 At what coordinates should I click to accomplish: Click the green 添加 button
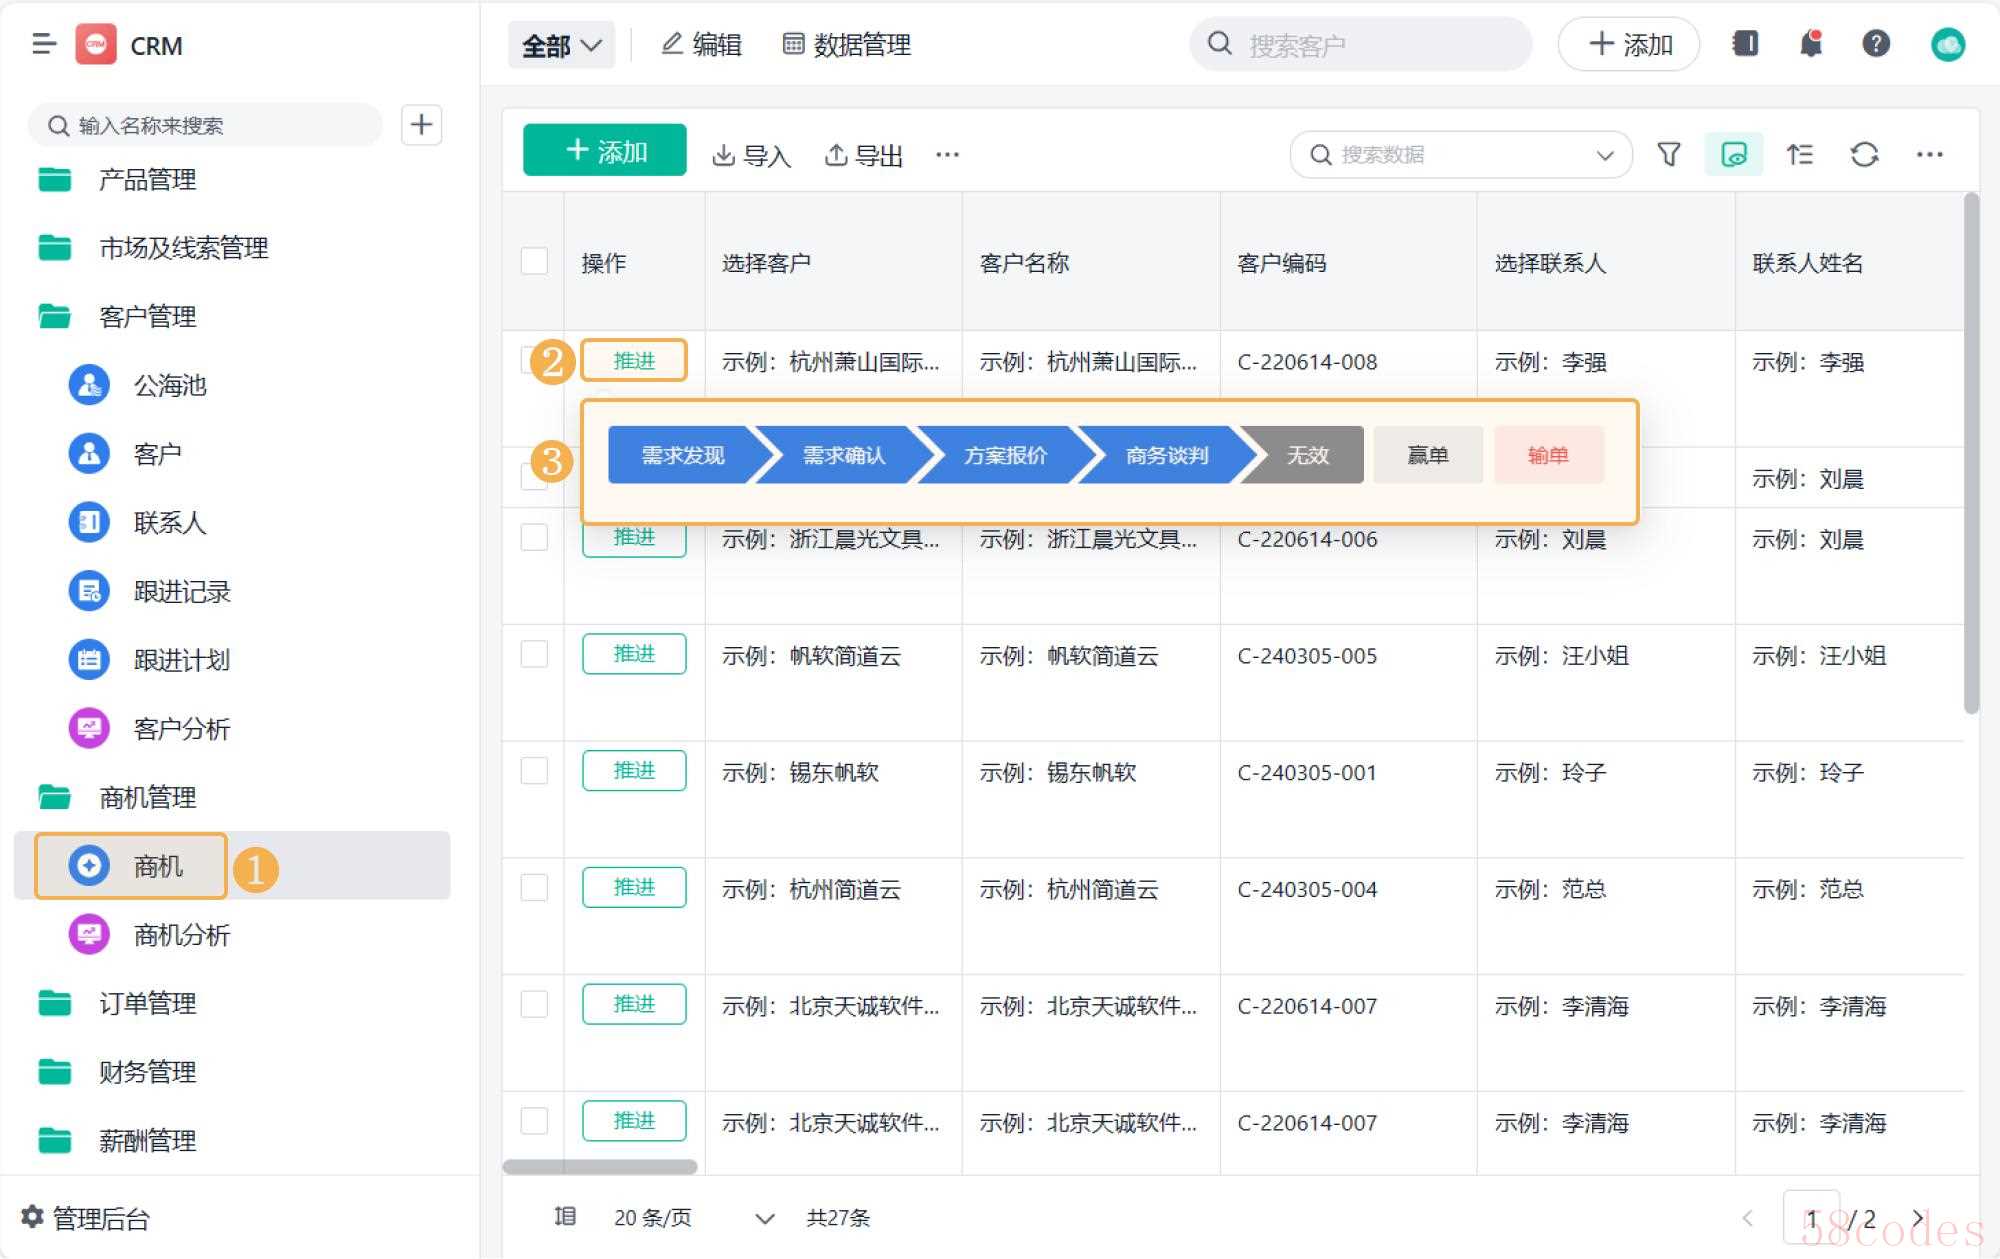(x=605, y=151)
